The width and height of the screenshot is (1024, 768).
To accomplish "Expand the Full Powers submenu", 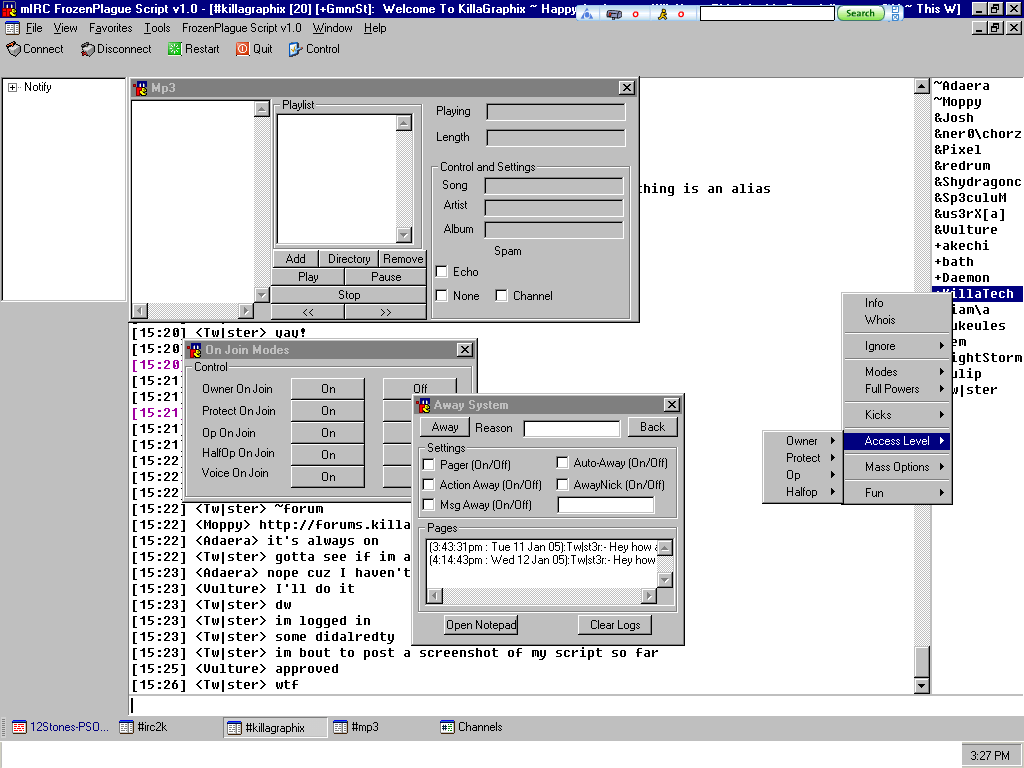I will coord(897,389).
